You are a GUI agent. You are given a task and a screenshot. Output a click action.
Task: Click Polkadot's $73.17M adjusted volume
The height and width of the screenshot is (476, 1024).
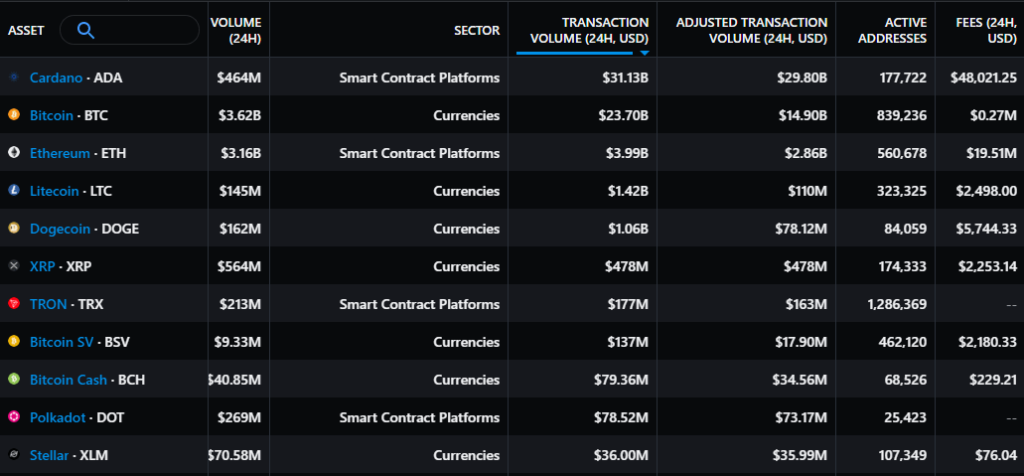coord(801,418)
